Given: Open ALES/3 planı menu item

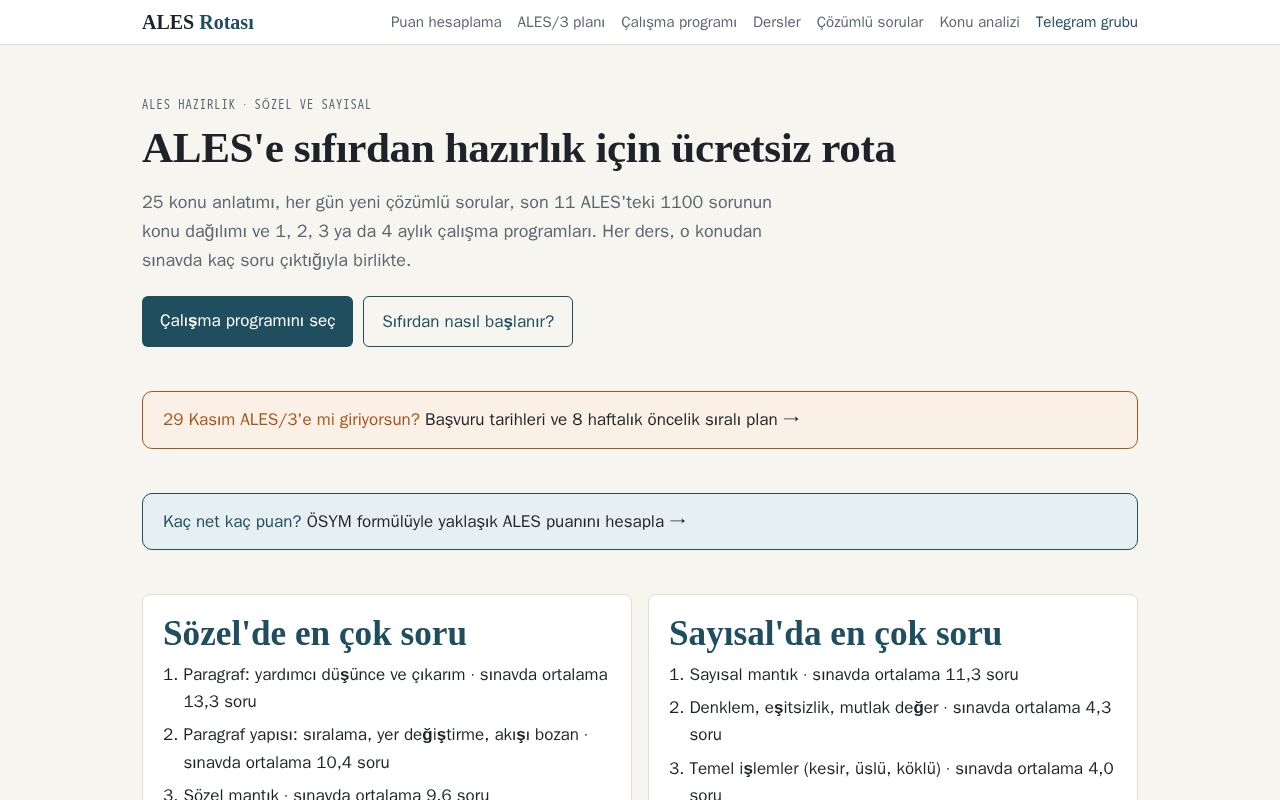Looking at the screenshot, I should (x=561, y=22).
